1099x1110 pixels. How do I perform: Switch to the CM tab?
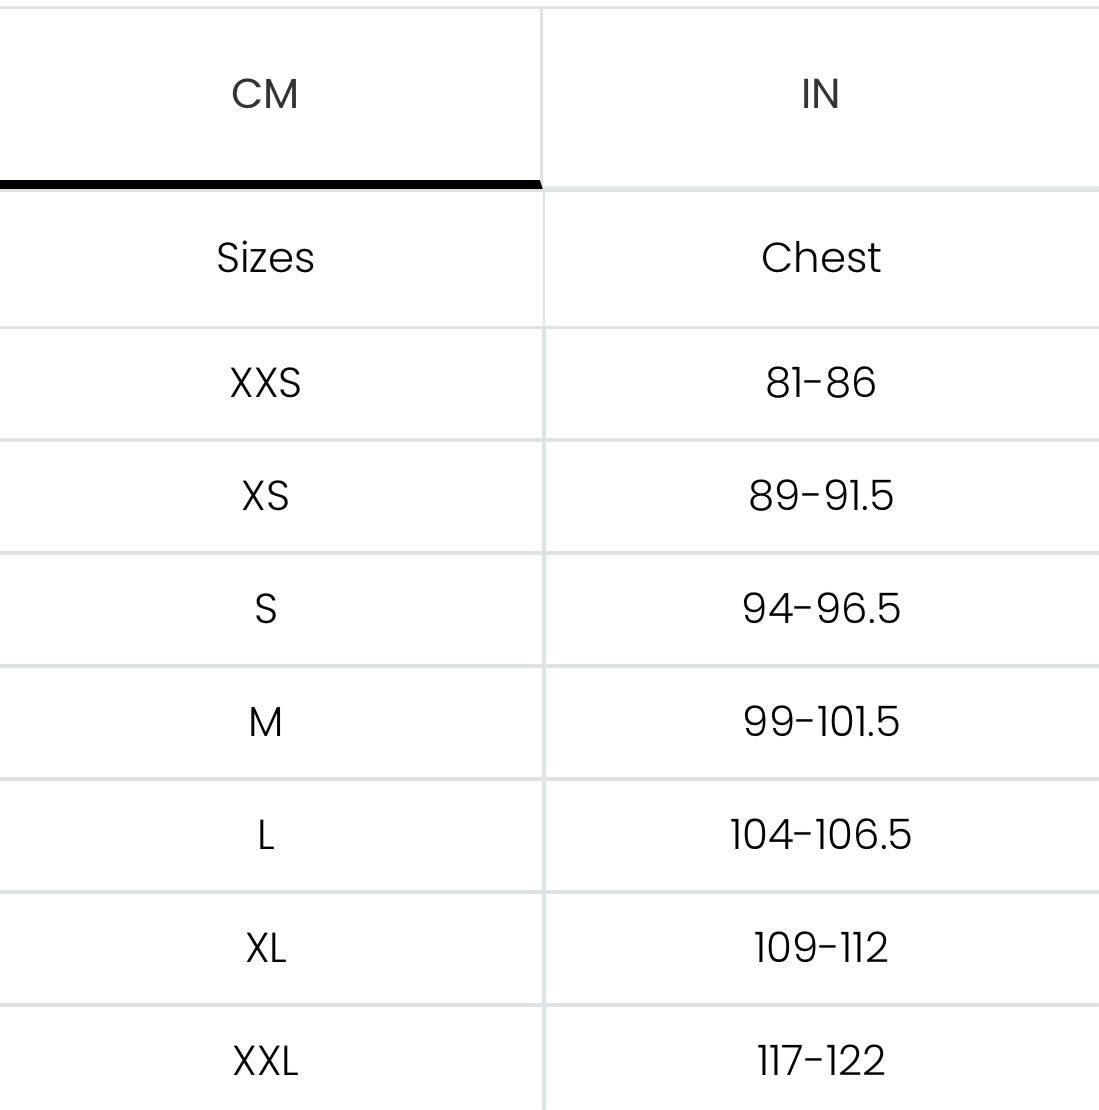point(265,94)
